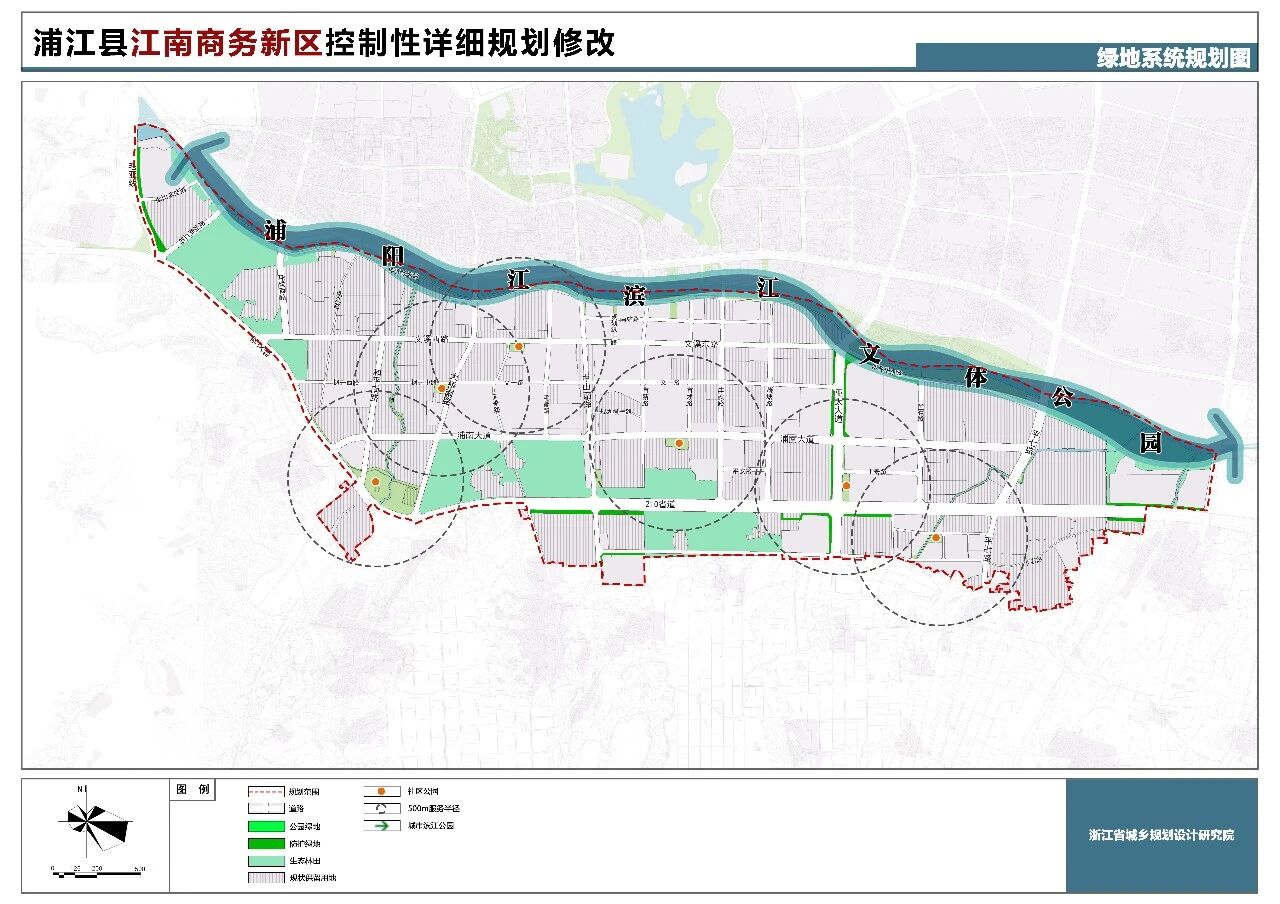Click the 浙江省城乡规划设计研究院 institute label

[1161, 835]
